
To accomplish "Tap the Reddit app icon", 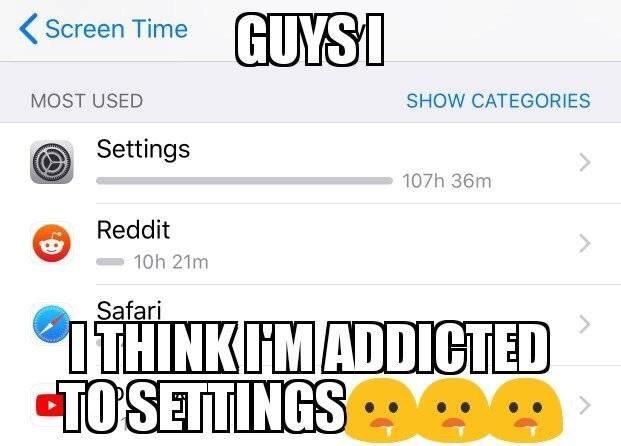I will click(51, 243).
